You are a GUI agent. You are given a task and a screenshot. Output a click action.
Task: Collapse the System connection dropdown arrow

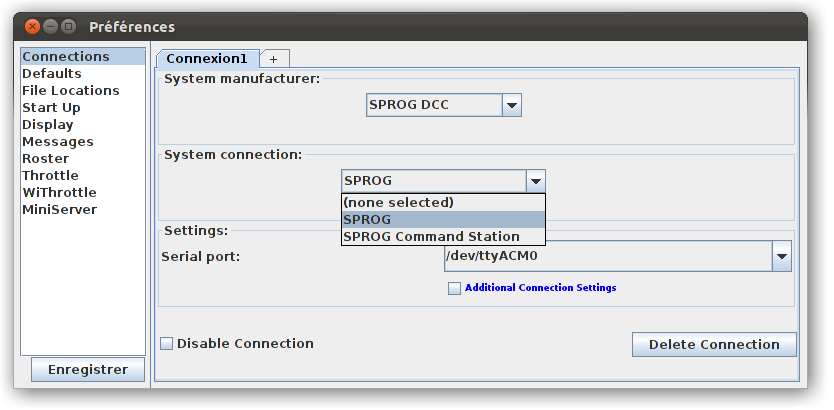536,181
